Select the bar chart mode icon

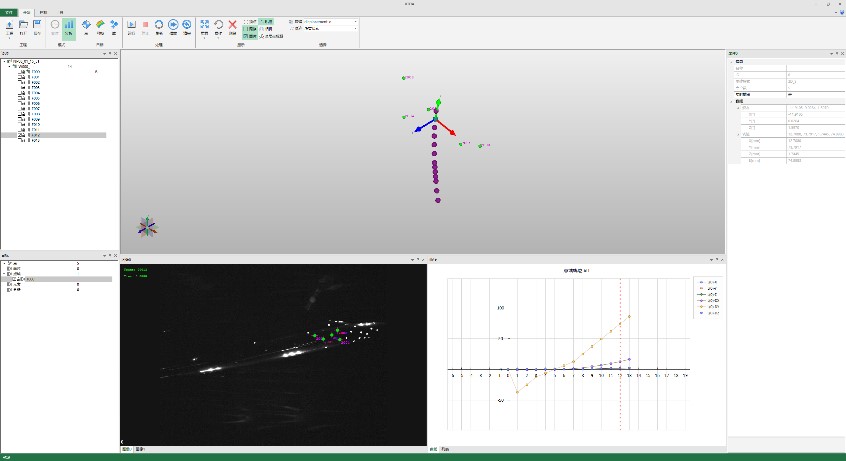(69, 26)
